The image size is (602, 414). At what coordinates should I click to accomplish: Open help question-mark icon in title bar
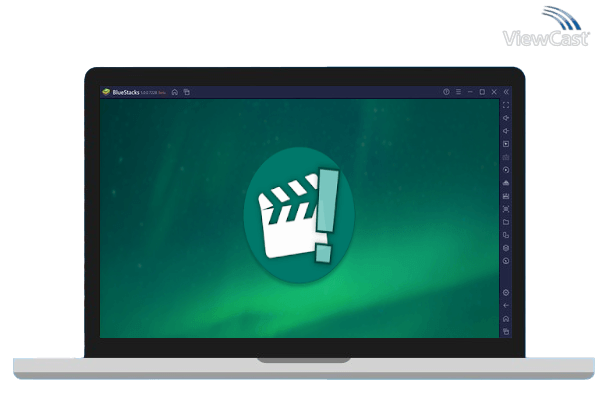tap(446, 92)
